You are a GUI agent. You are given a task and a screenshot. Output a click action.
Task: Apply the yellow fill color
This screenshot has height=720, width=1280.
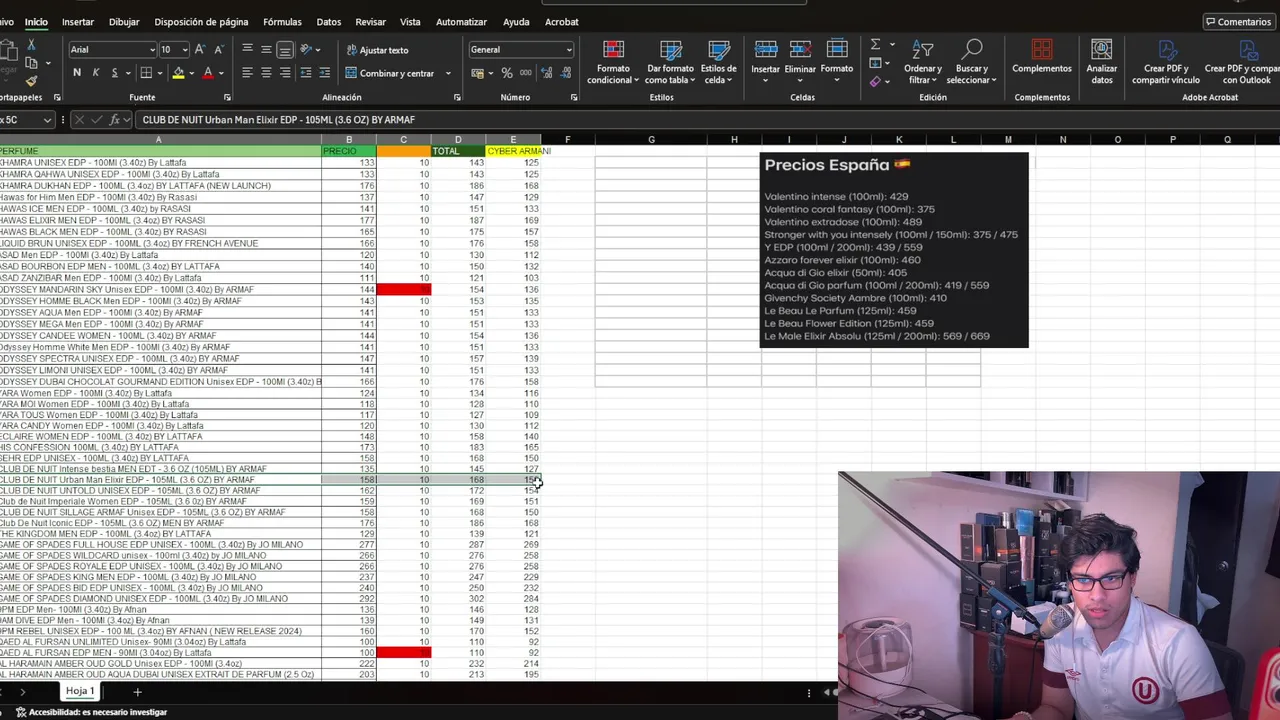point(178,73)
